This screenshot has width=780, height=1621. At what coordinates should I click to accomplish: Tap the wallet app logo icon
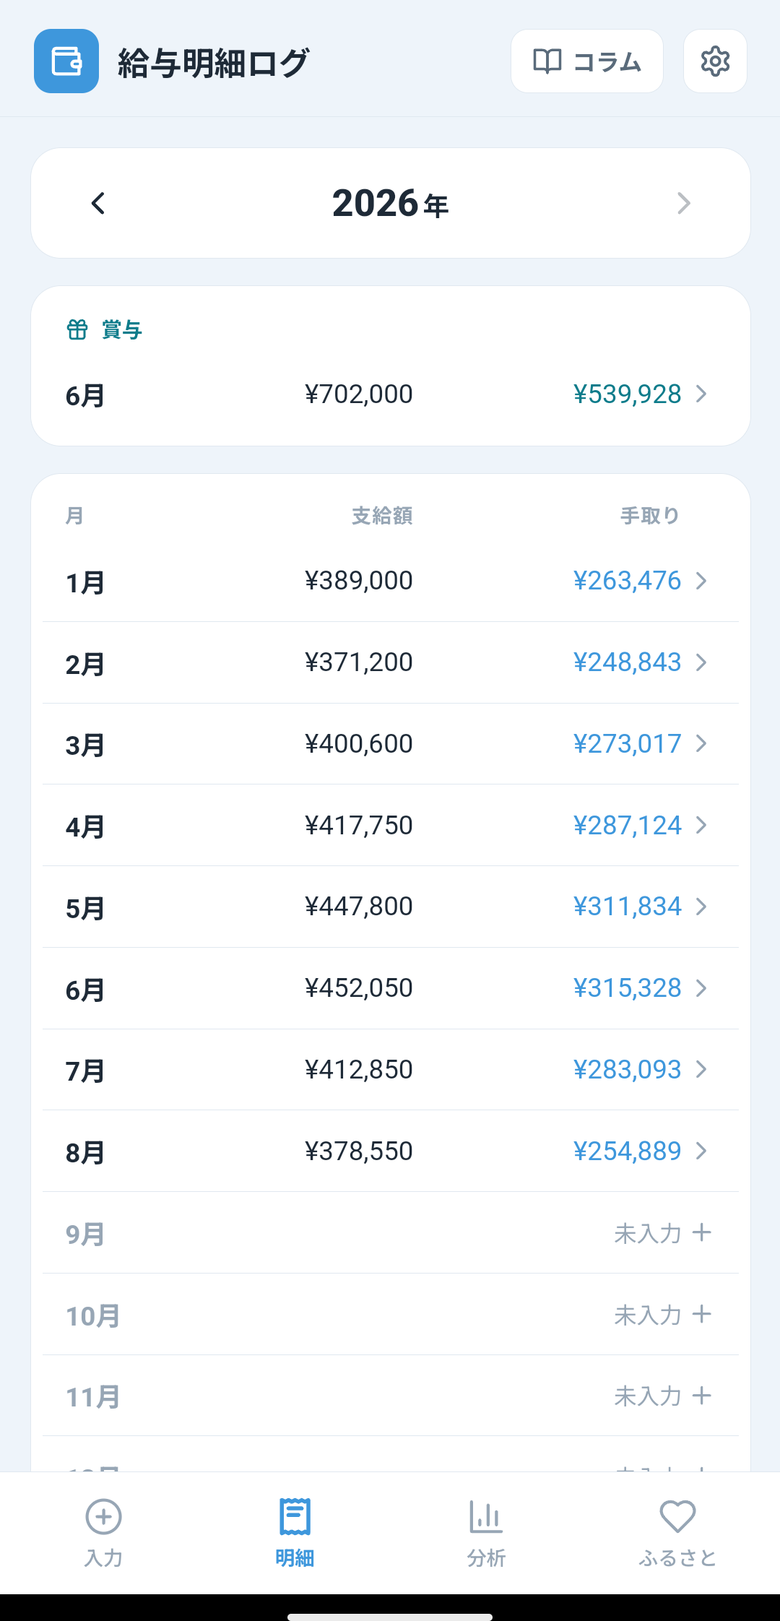pyautogui.click(x=66, y=62)
